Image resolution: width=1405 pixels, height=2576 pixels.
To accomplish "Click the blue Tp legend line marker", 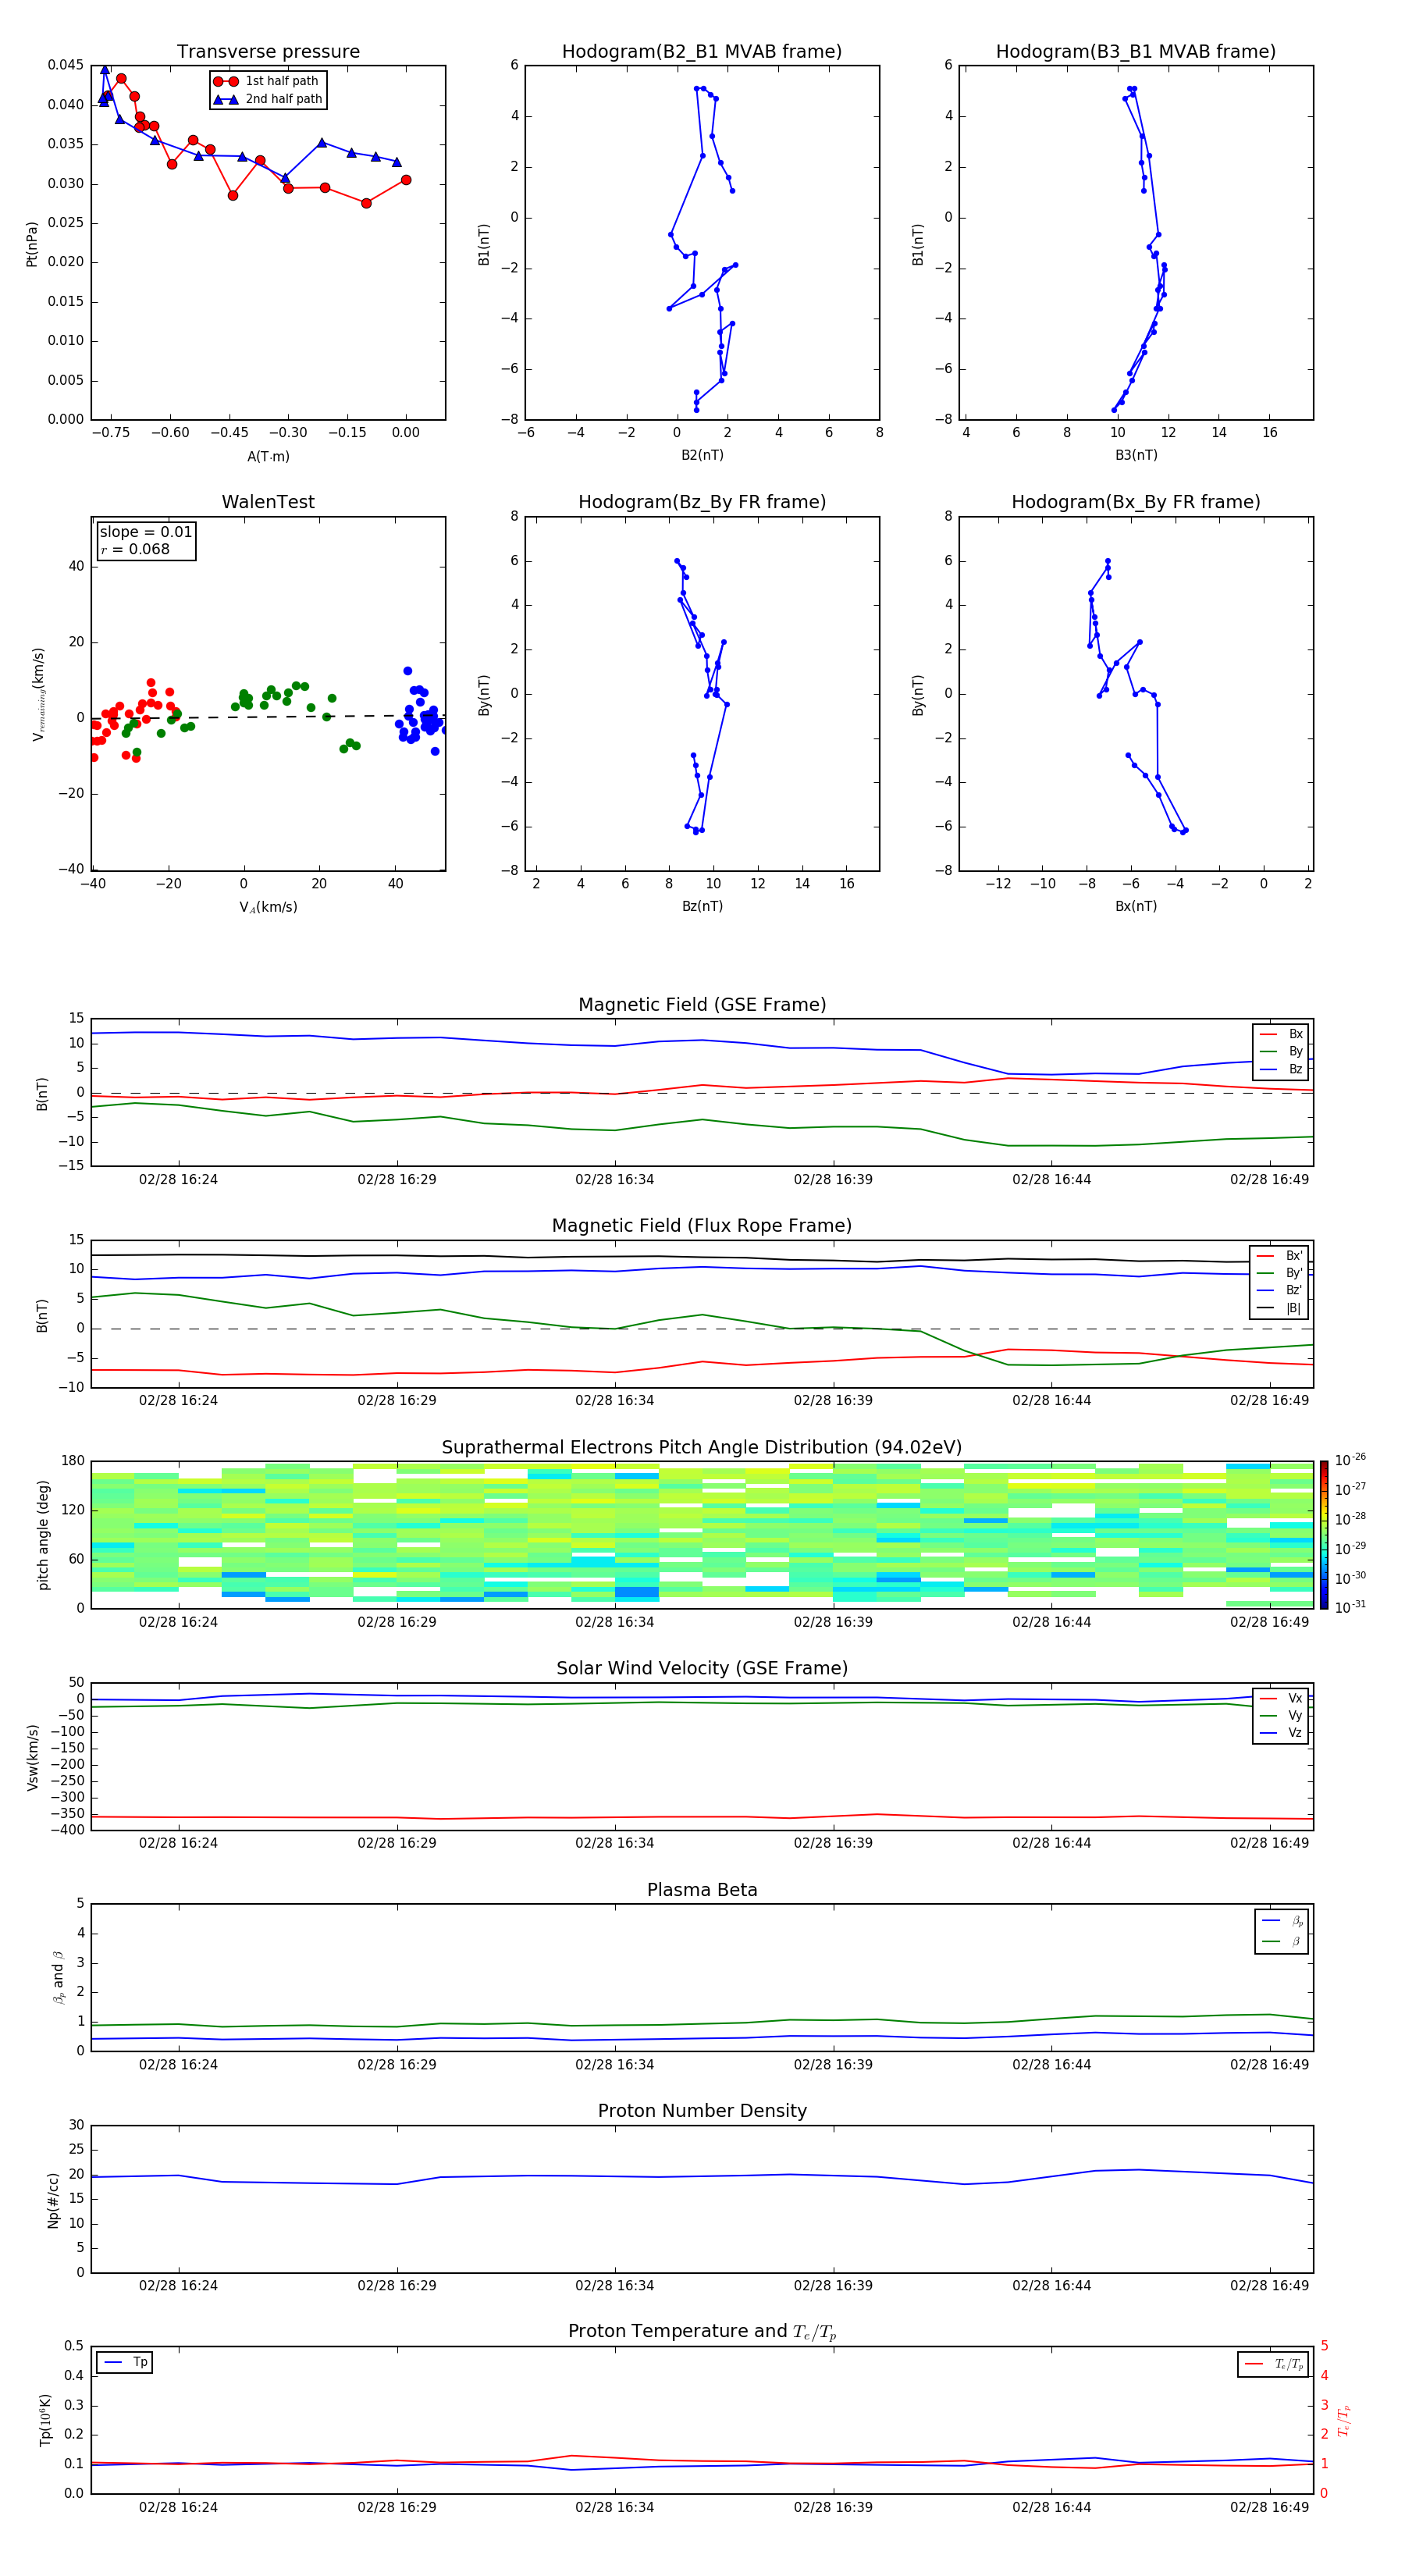I will pyautogui.click(x=113, y=2363).
